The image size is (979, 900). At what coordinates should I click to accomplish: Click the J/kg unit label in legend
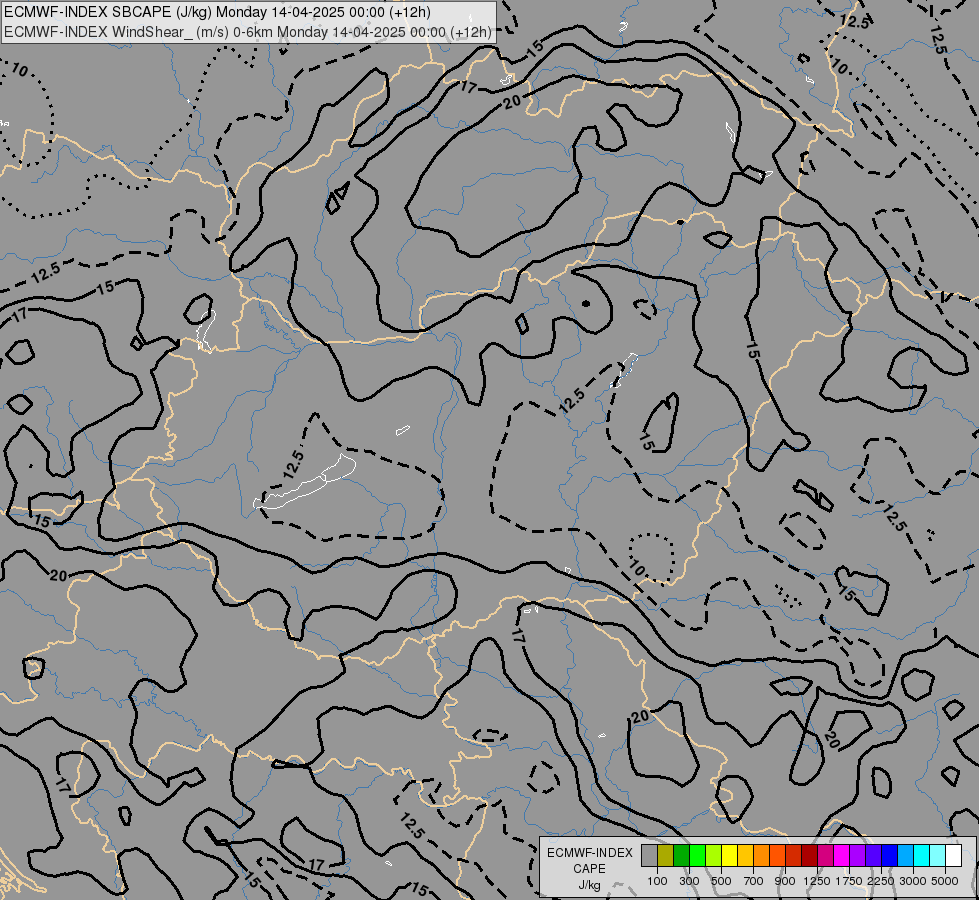coord(589,885)
